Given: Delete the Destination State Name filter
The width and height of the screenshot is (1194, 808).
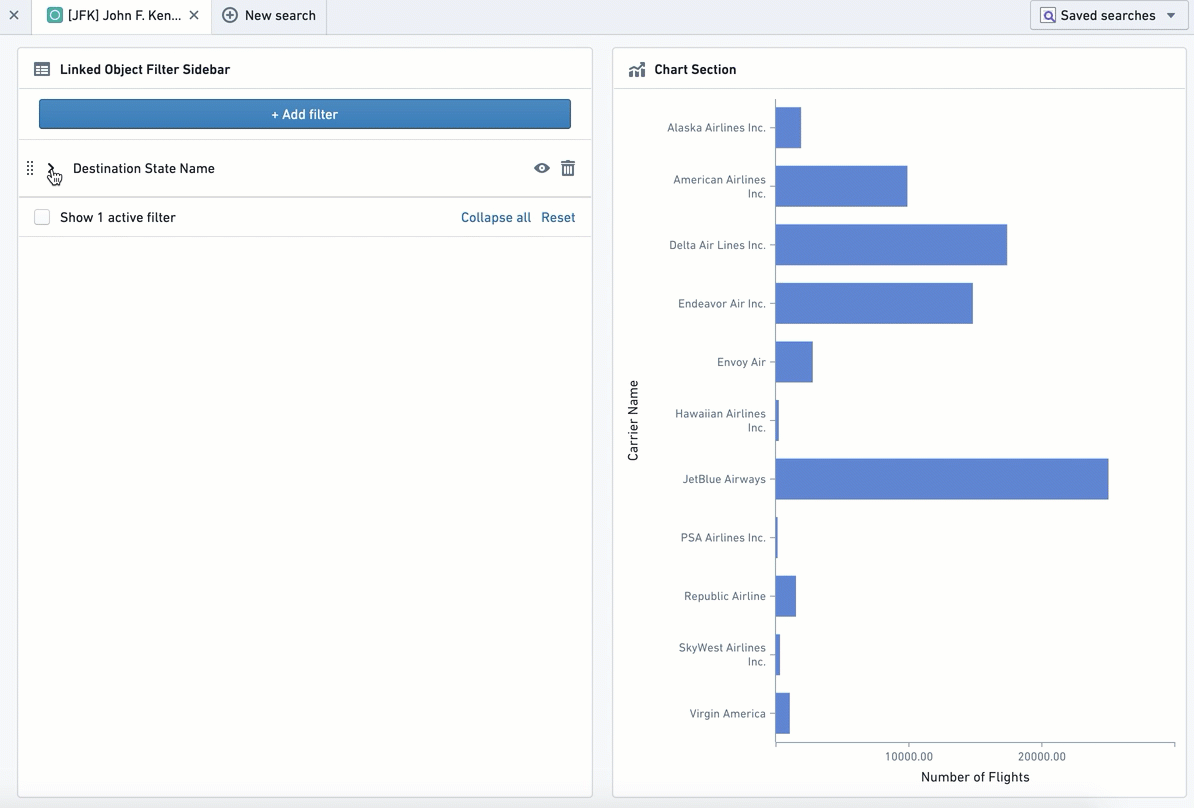Looking at the screenshot, I should tap(568, 168).
